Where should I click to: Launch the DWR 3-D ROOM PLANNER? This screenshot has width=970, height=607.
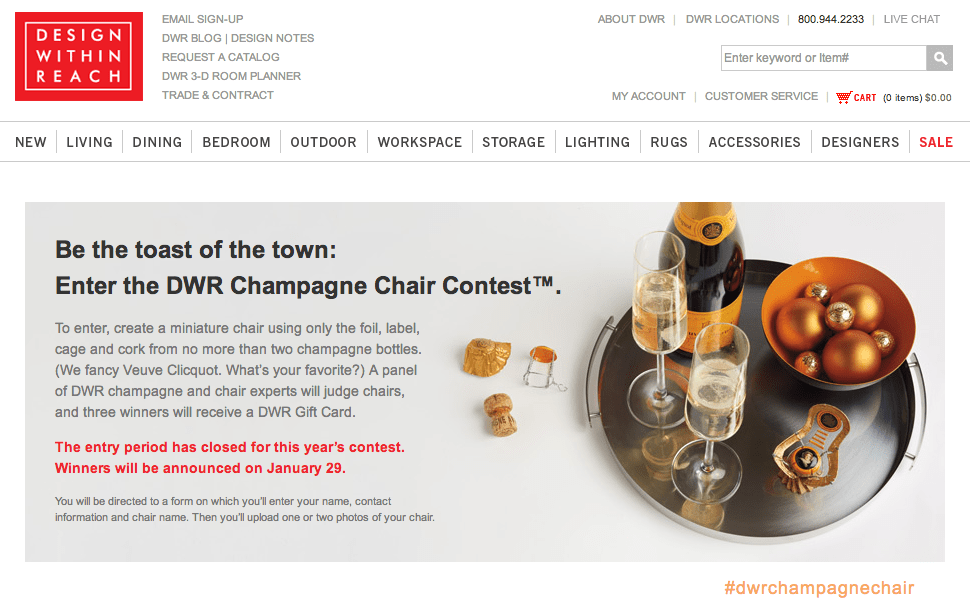231,76
